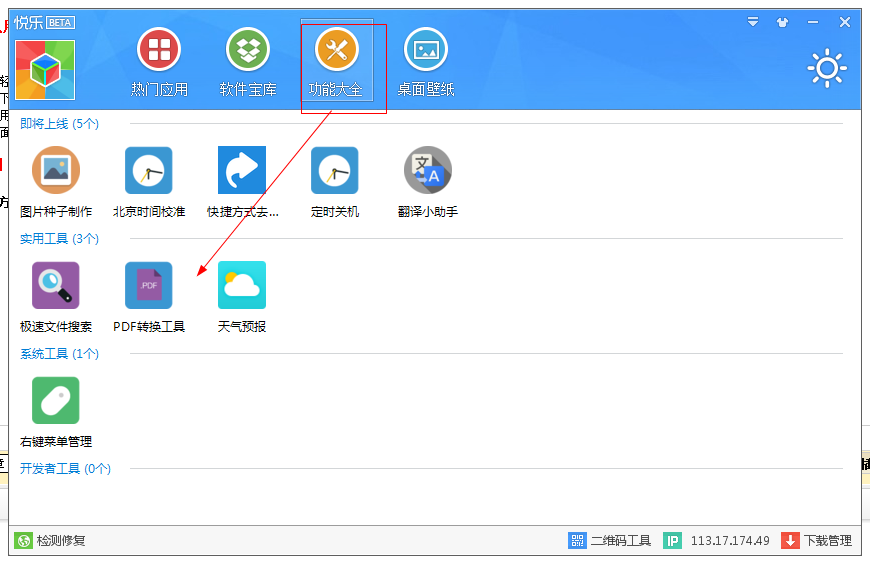The width and height of the screenshot is (870, 565).
Task: Click the 右键菜单管理 label text
Action: tap(56, 442)
